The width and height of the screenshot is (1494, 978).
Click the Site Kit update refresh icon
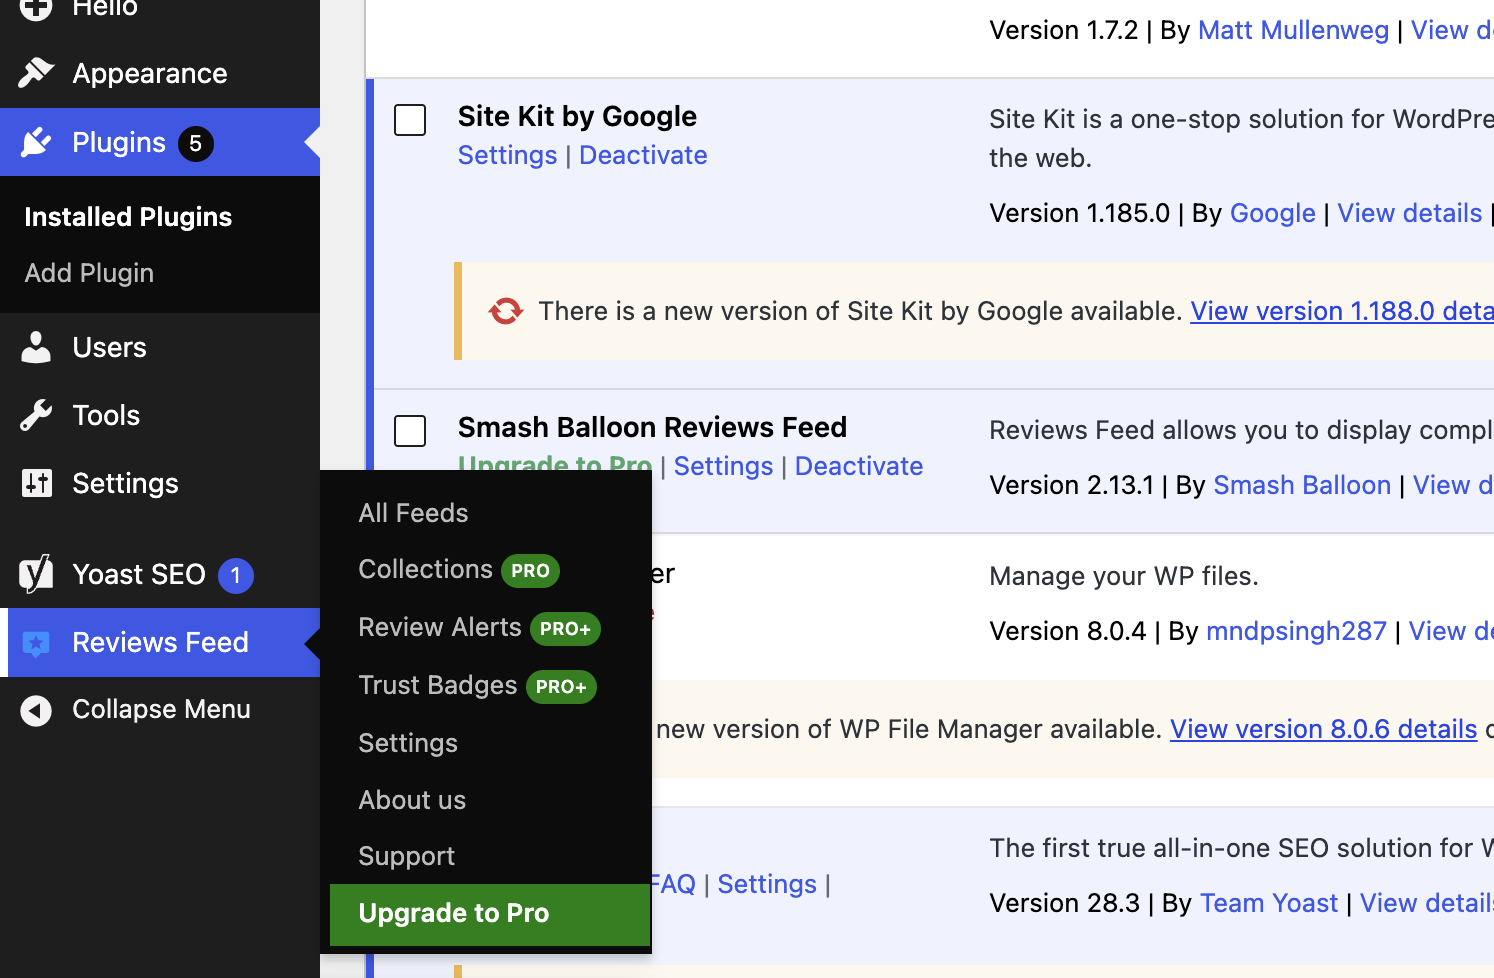point(505,311)
